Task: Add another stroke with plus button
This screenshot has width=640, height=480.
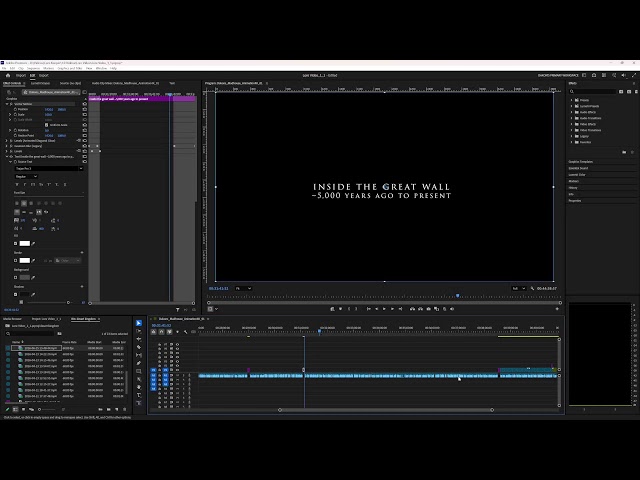Action: (x=82, y=253)
